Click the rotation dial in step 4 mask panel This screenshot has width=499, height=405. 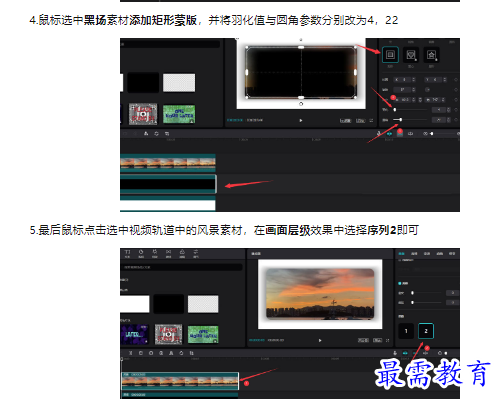[428, 90]
